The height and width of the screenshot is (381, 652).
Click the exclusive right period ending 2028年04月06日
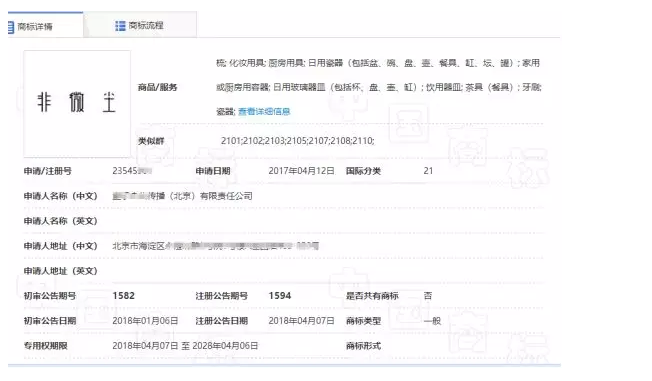185,346
